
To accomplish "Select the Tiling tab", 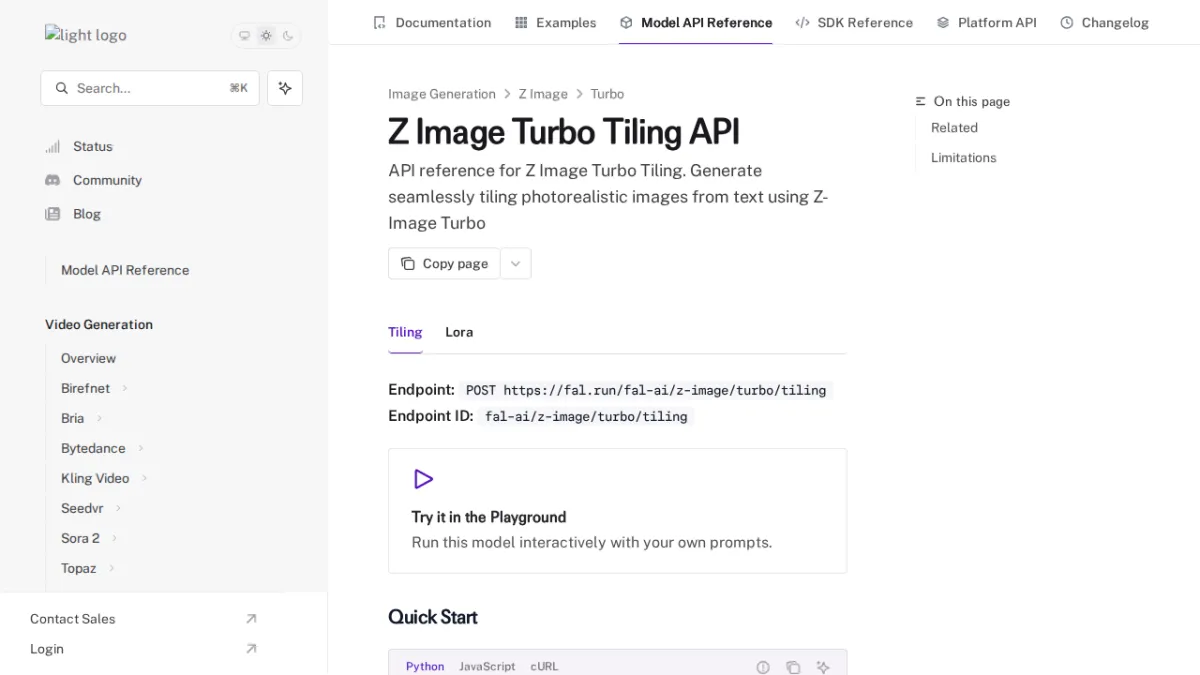I will pos(405,332).
